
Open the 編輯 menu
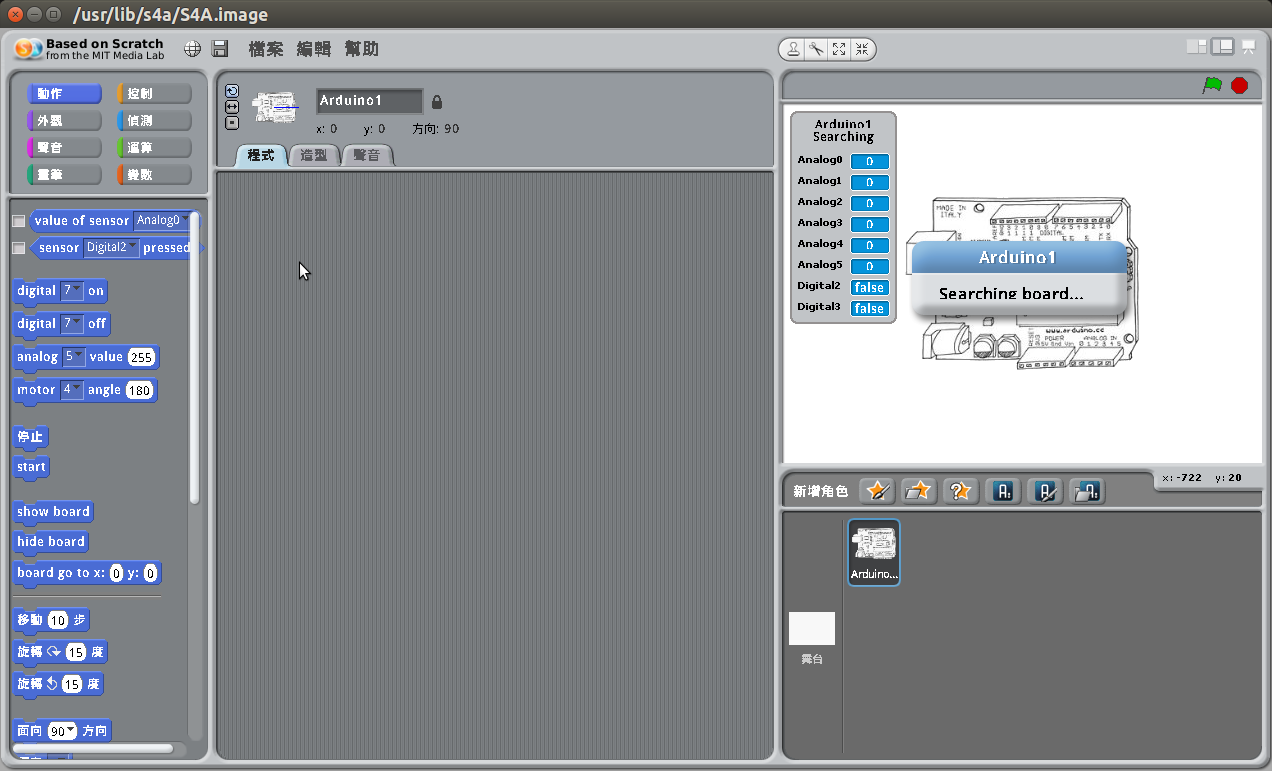313,49
